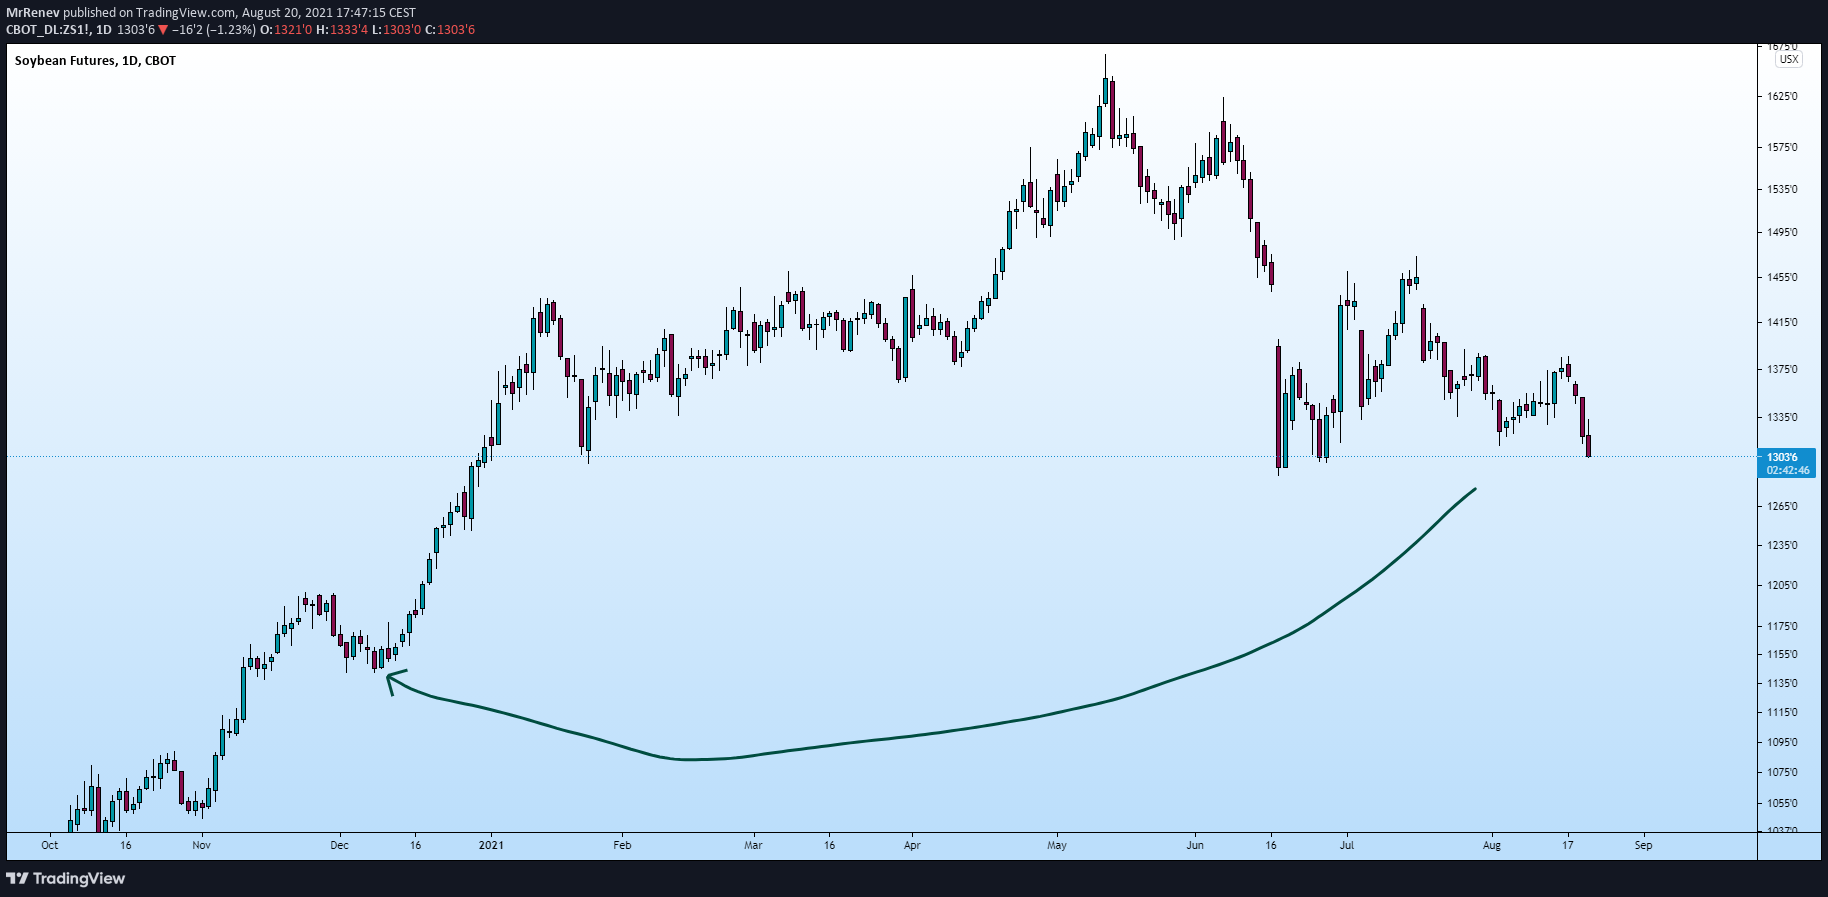The height and width of the screenshot is (897, 1828).
Task: Click the 1115'0 price axis label
Action: click(1782, 713)
